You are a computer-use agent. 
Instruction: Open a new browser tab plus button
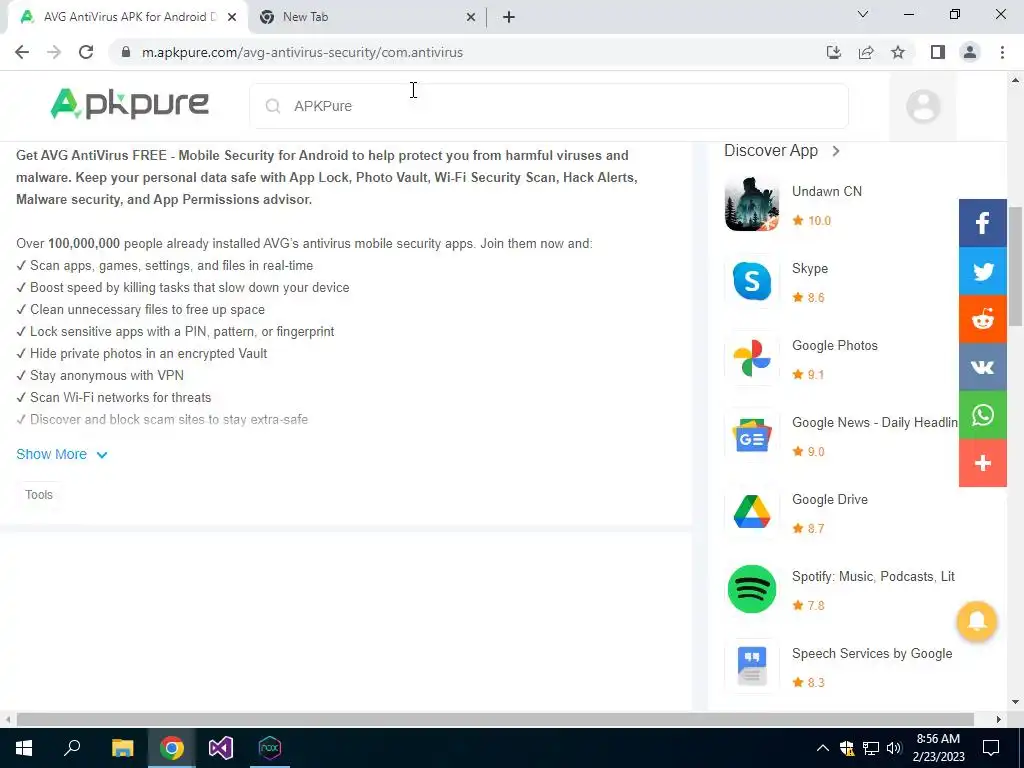tap(509, 18)
